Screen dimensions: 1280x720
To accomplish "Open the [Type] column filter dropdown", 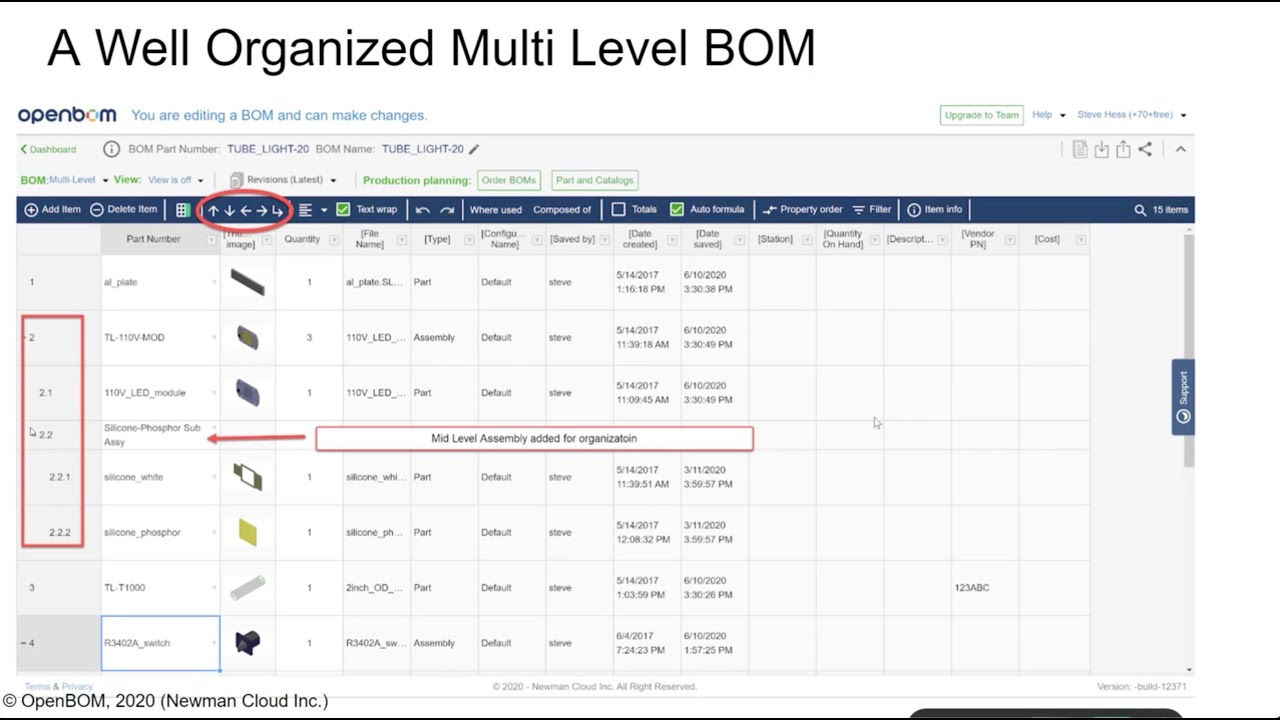I will pyautogui.click(x=470, y=240).
